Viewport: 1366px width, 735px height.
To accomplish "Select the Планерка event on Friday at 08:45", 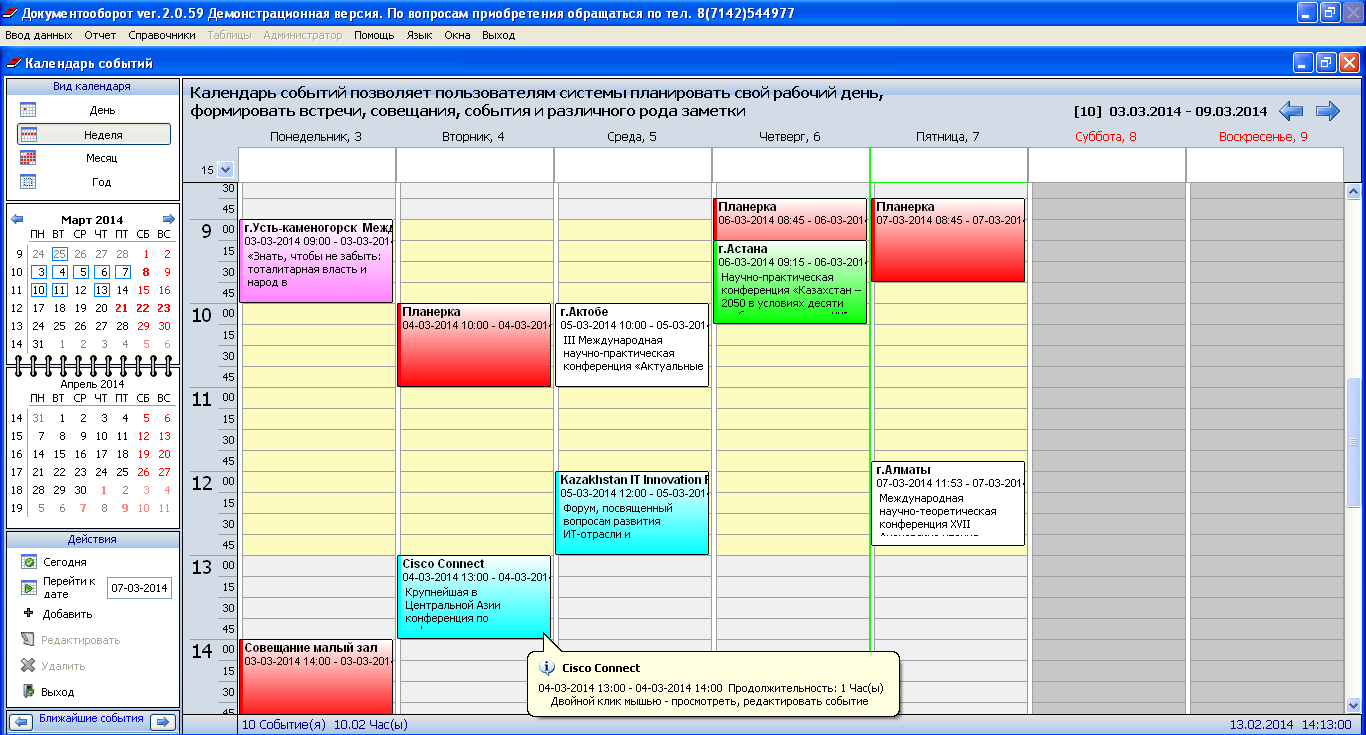I will 948,240.
